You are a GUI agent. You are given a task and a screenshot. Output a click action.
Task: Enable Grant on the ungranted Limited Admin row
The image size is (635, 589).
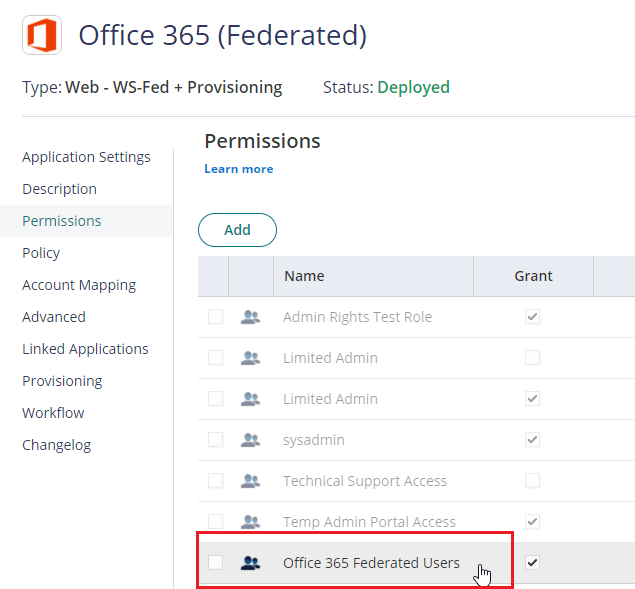(x=533, y=358)
